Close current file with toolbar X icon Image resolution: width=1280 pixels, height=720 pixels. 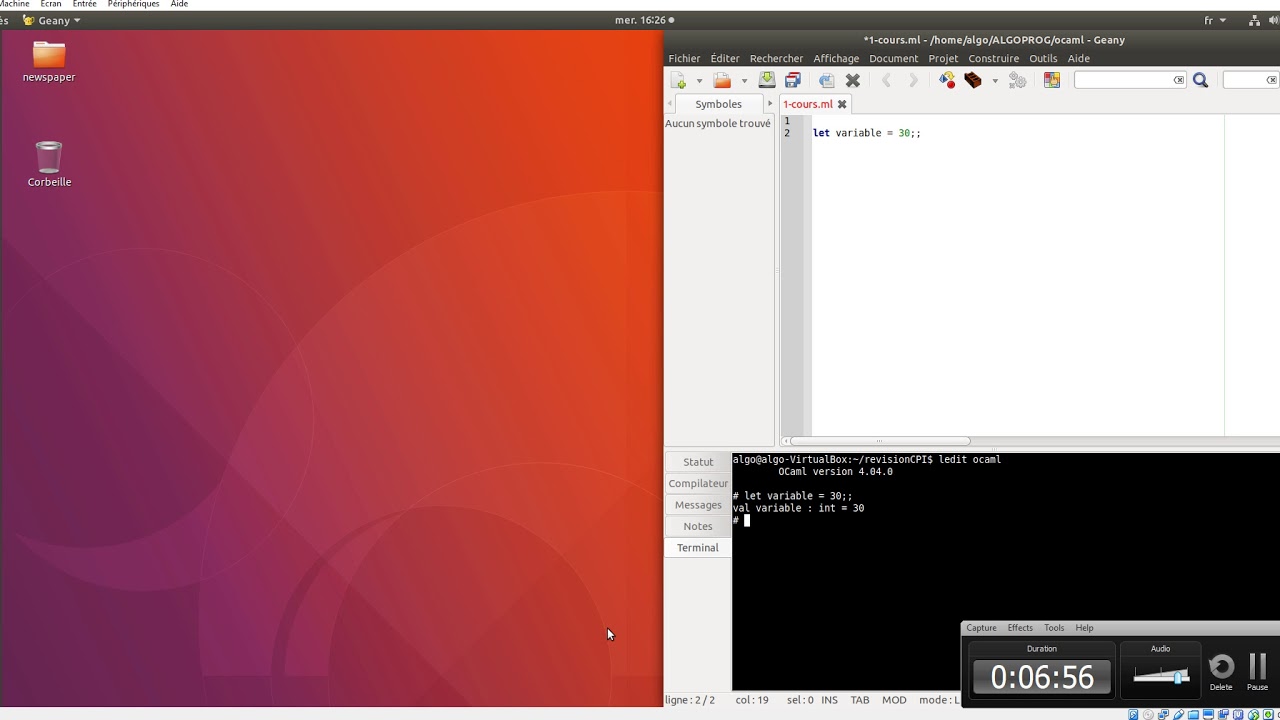click(853, 81)
